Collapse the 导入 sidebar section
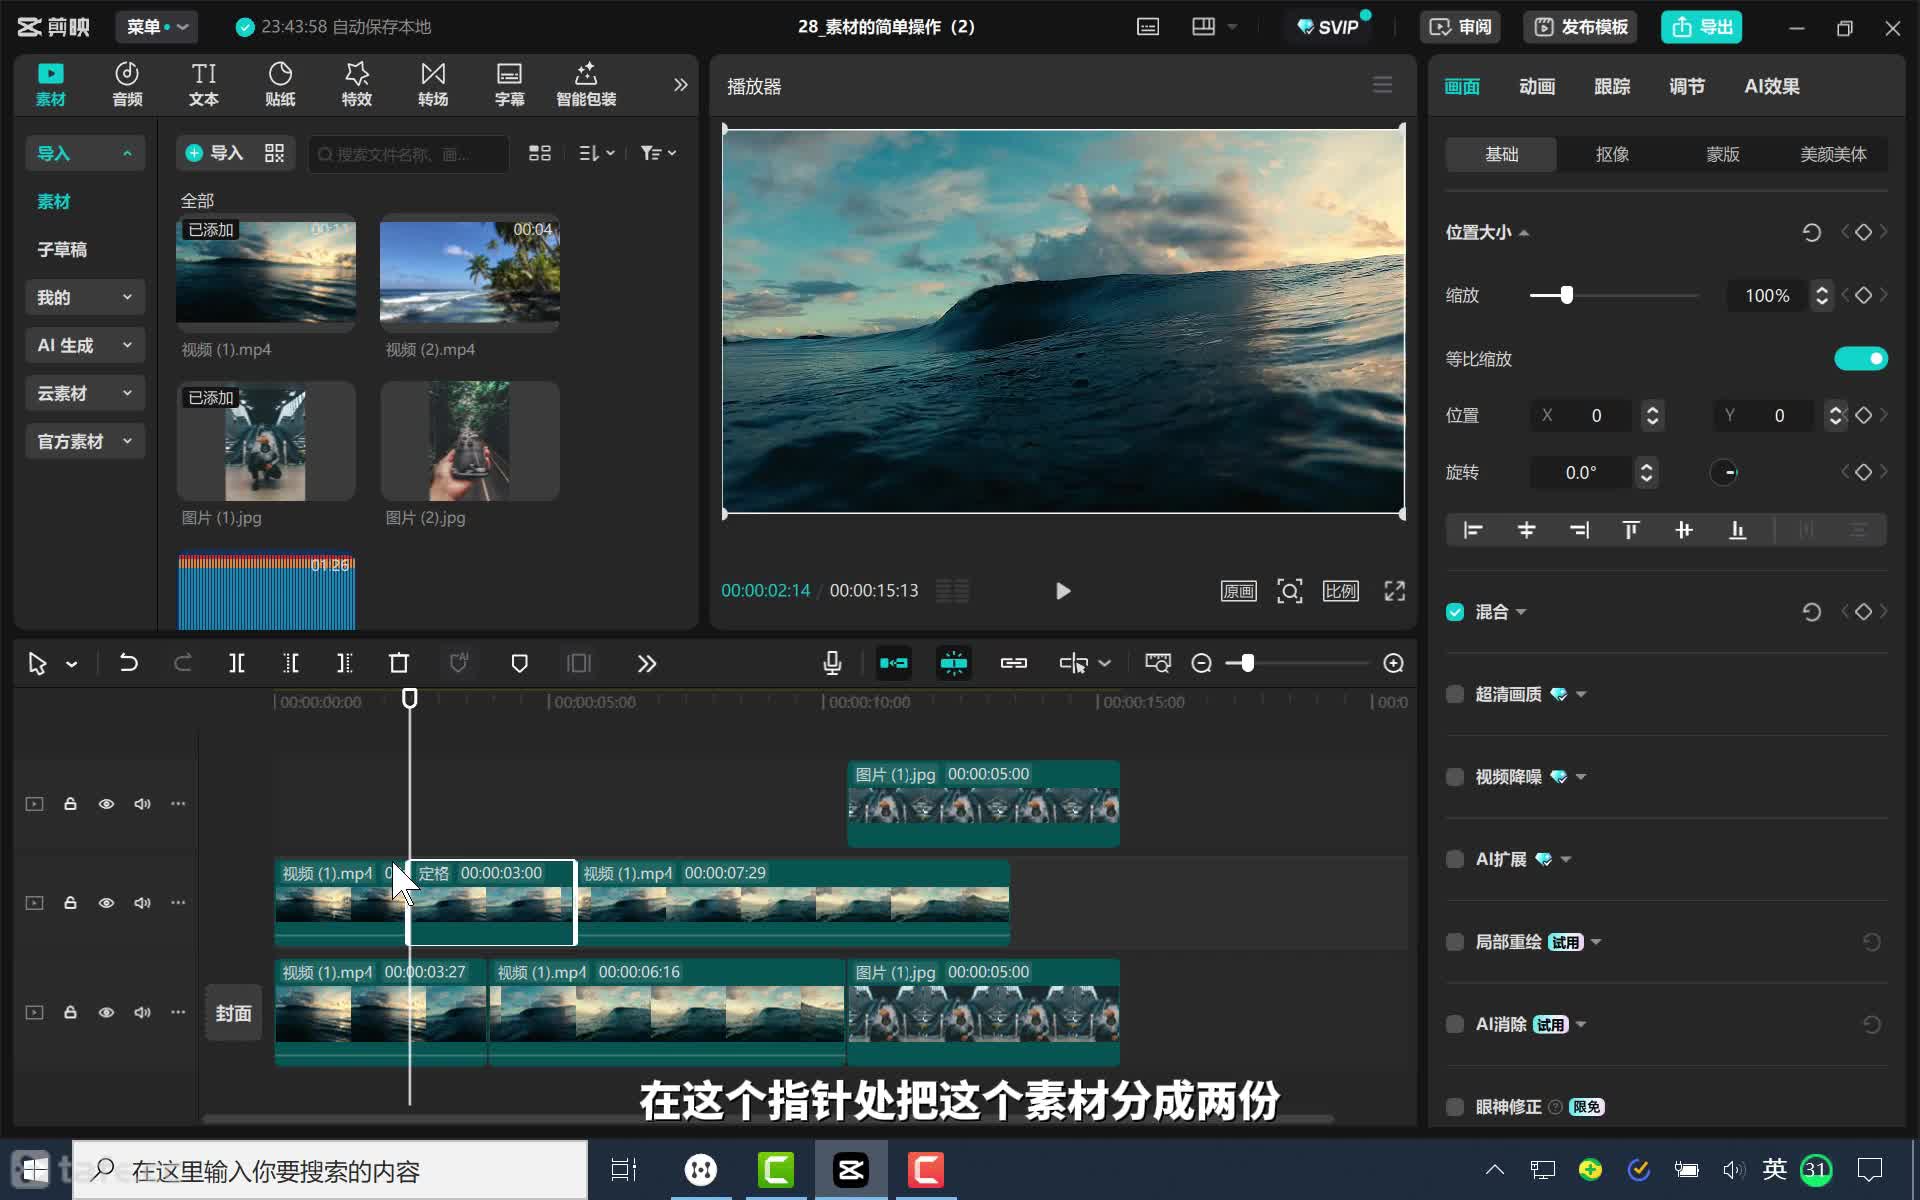1920x1200 pixels. 85,153
